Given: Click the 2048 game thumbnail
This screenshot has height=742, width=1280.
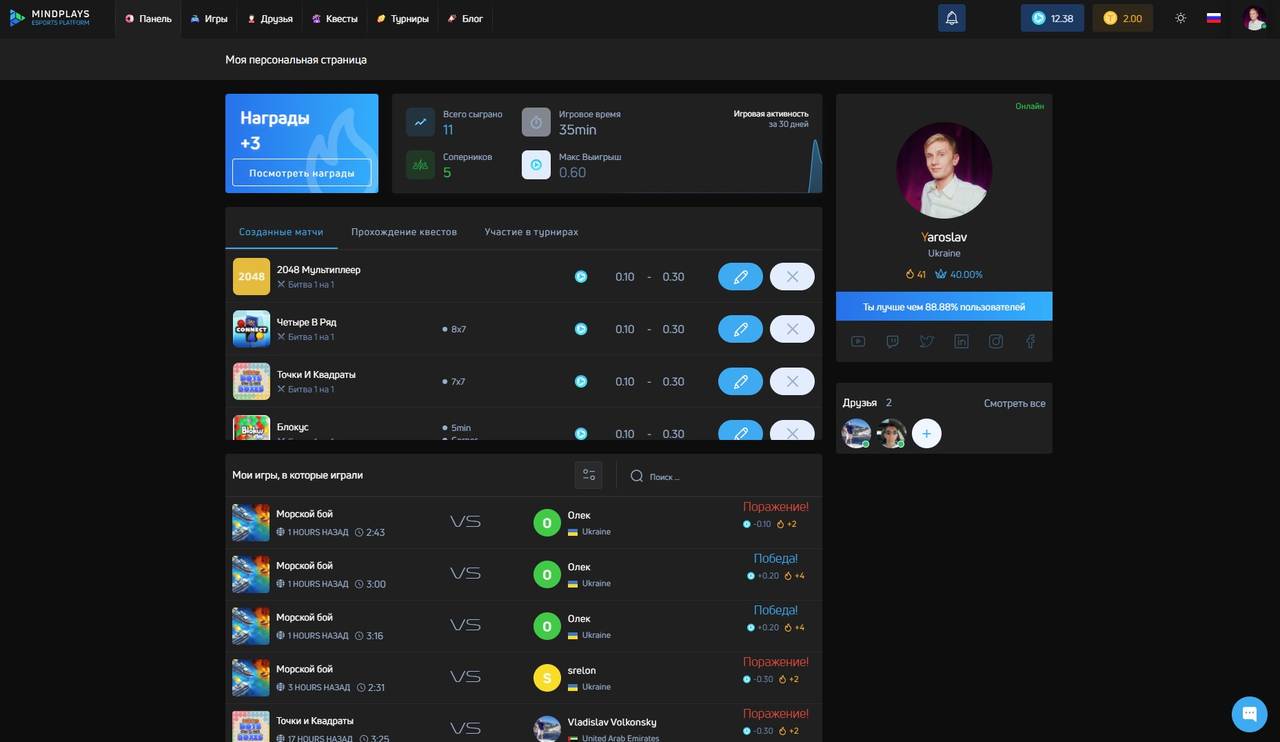Looking at the screenshot, I should click(x=251, y=277).
